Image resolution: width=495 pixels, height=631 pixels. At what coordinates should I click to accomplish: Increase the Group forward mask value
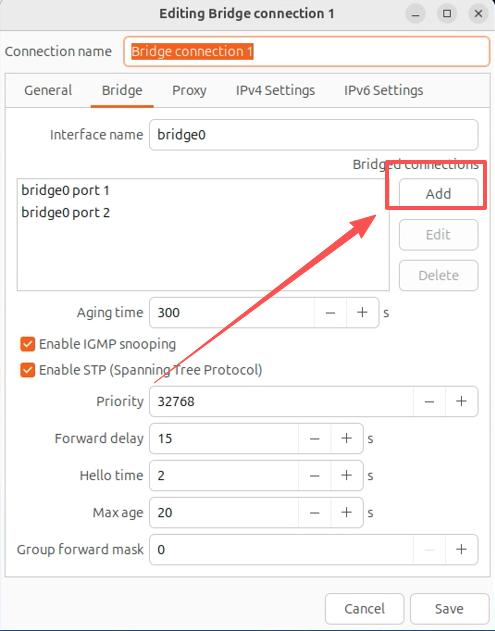[x=461, y=549]
